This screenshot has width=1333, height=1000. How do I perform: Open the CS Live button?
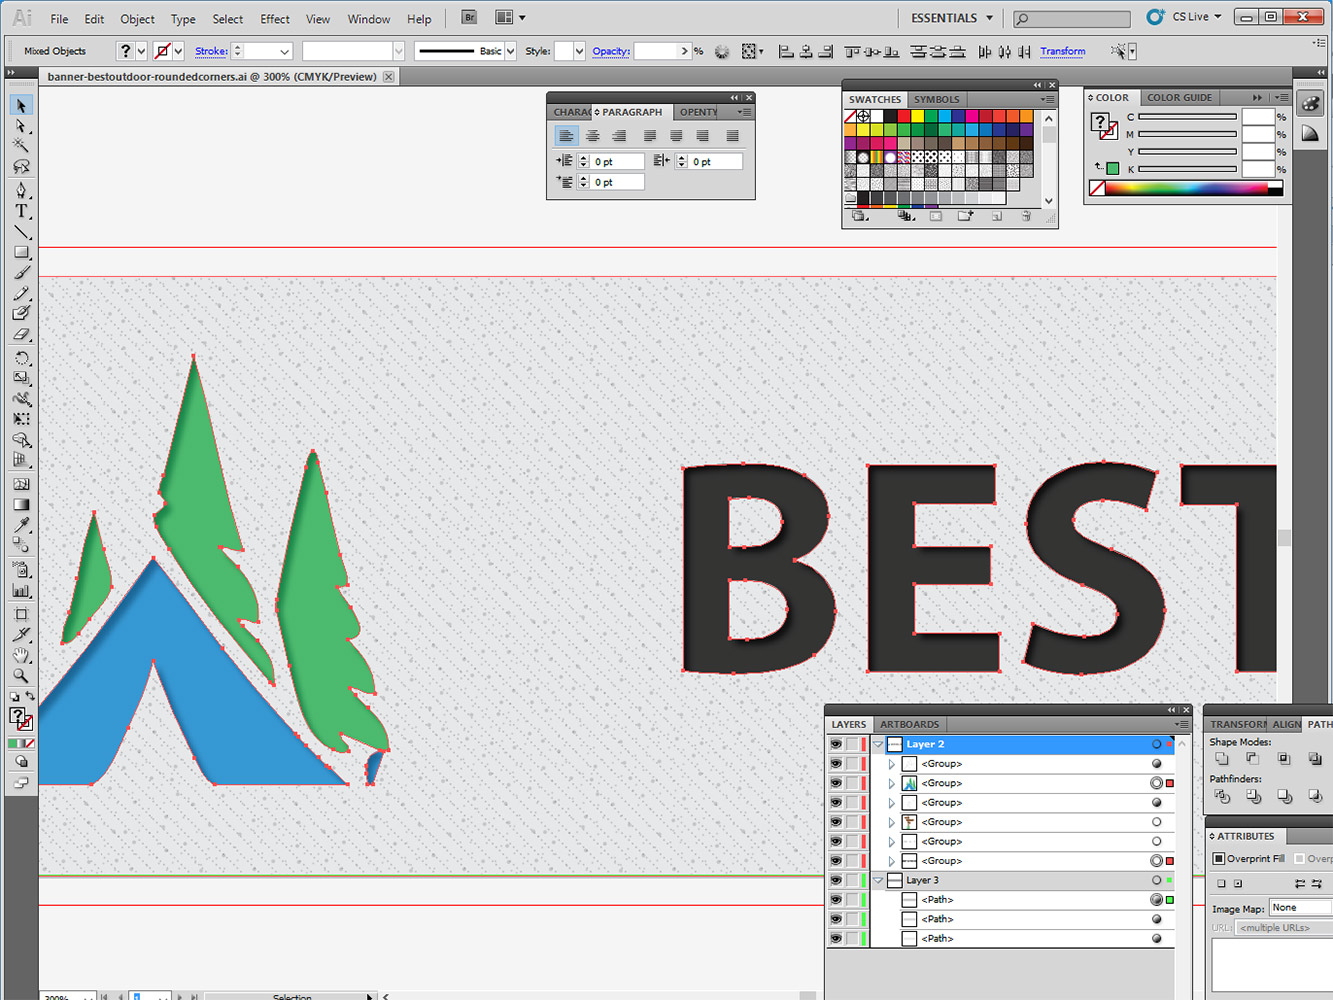coord(1186,17)
